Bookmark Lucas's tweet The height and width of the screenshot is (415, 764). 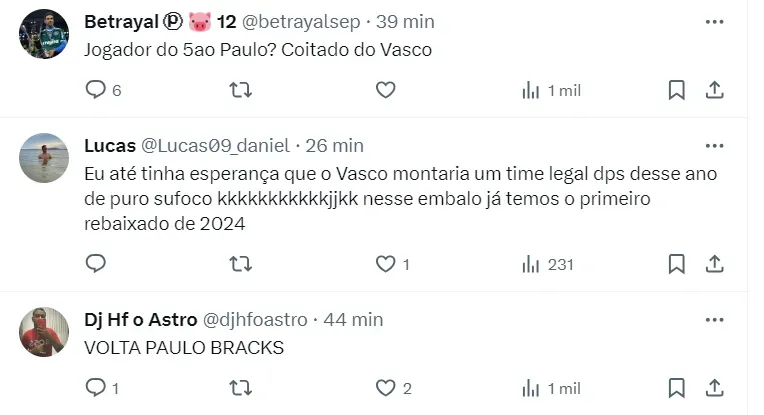click(676, 264)
